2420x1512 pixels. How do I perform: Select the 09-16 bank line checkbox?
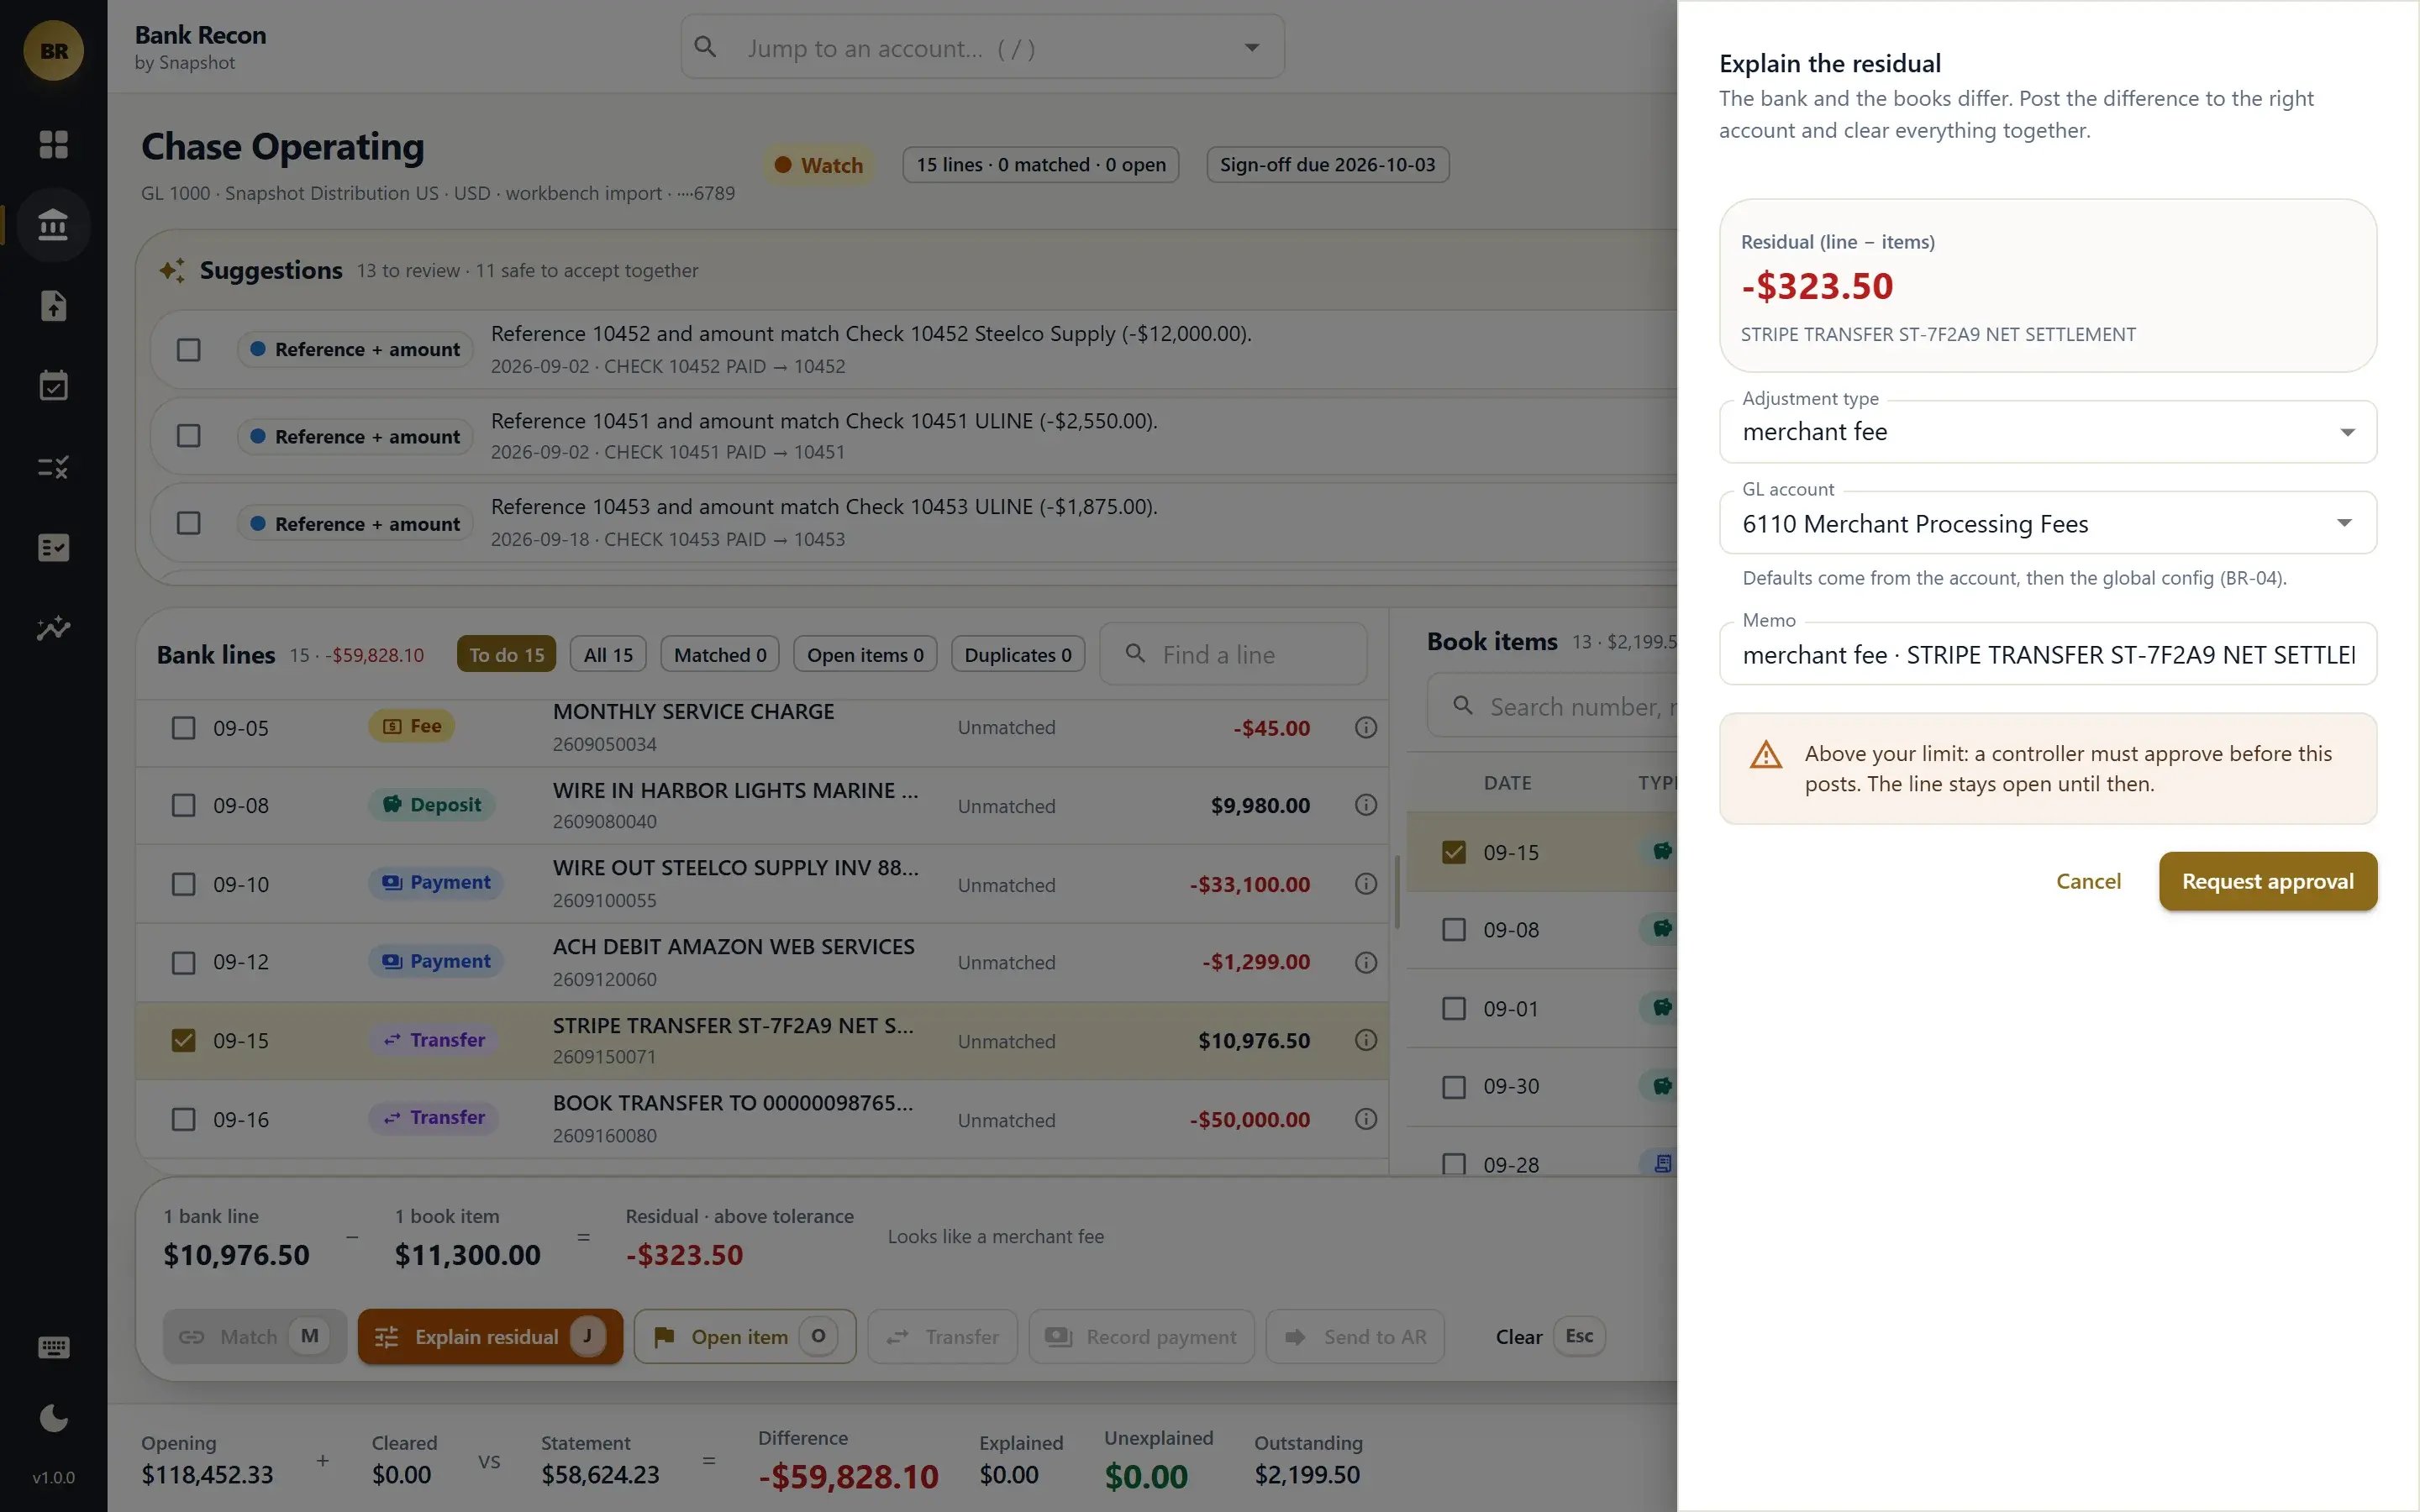tap(183, 1119)
